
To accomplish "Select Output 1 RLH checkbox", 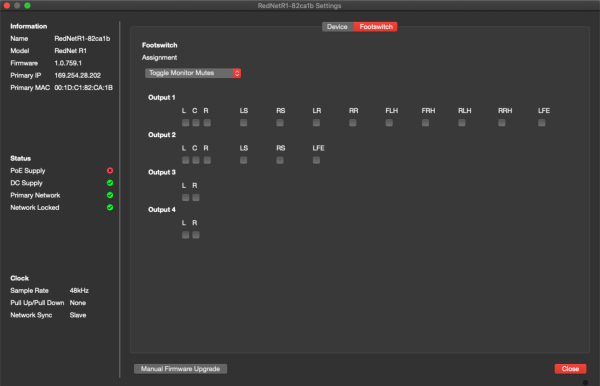I will (x=462, y=123).
